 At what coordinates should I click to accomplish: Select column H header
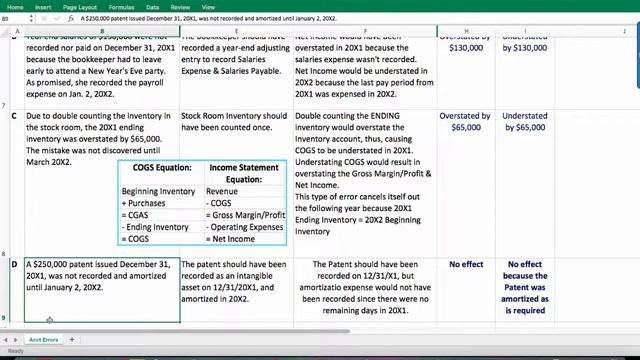tap(466, 31)
